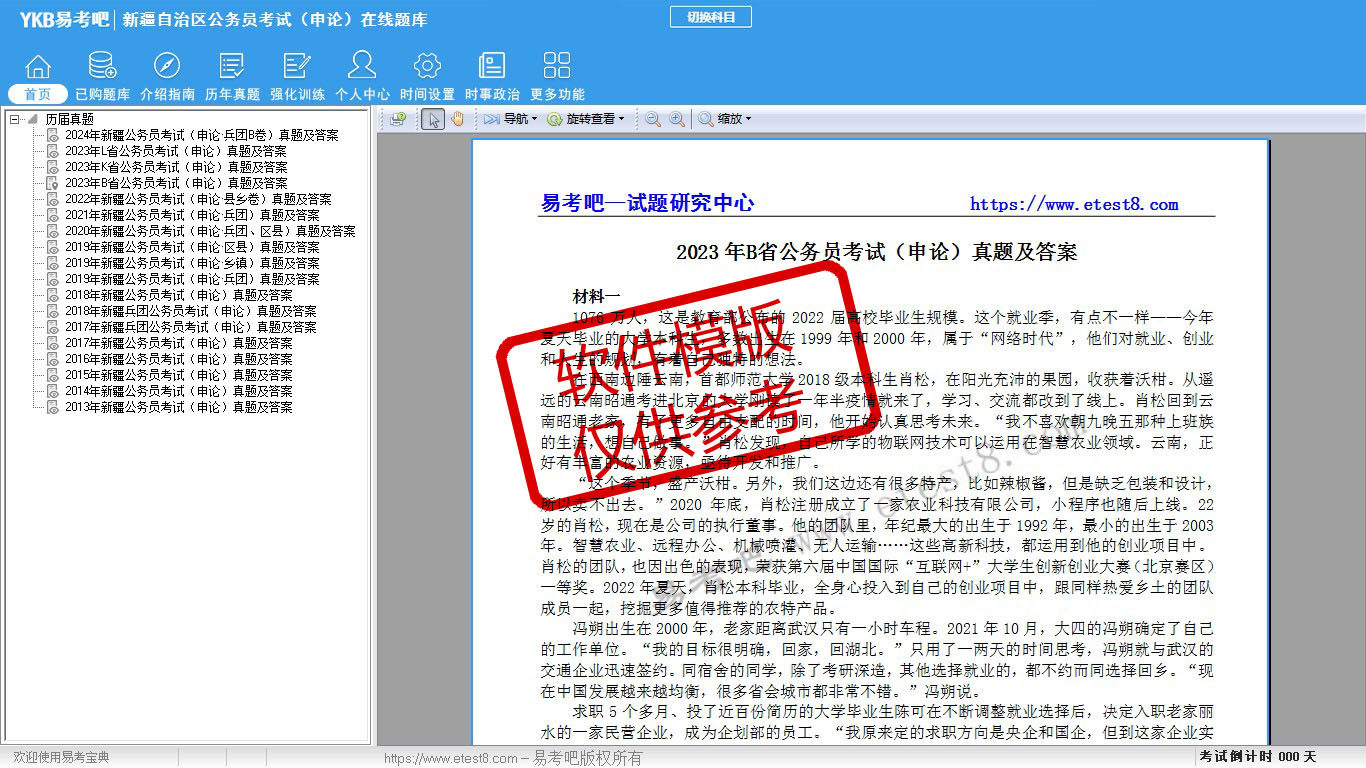This screenshot has width=1366, height=768.
Task: Click the 切换科目 switch subject button
Action: click(710, 17)
